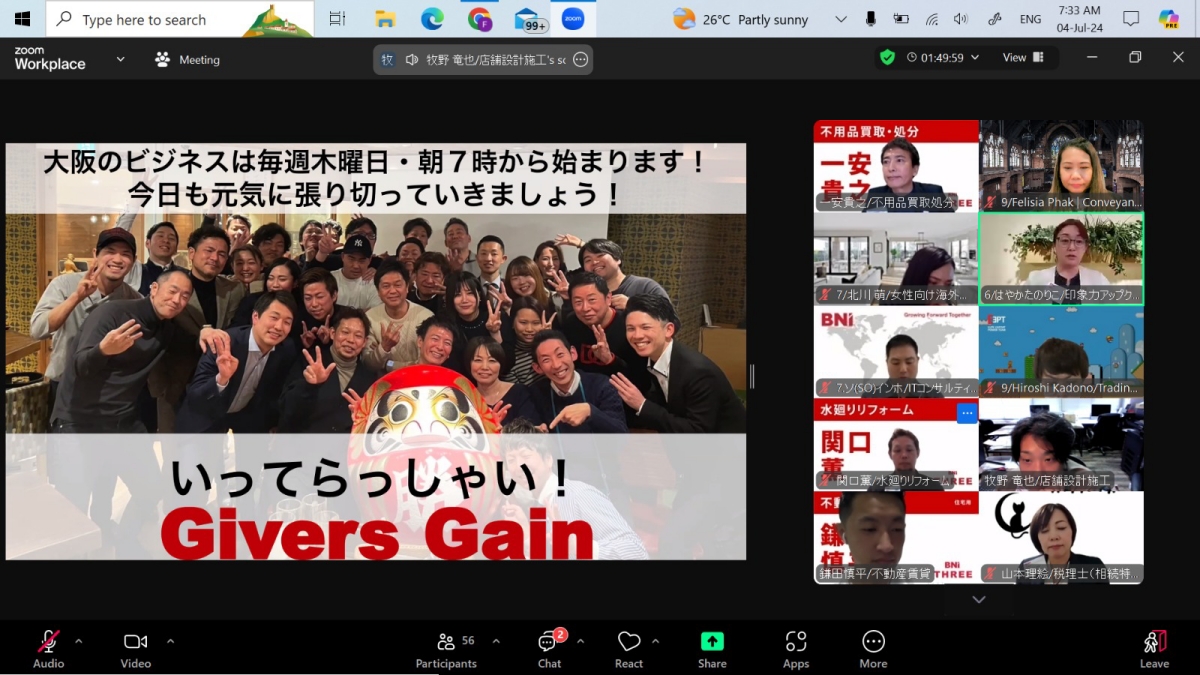Expand video settings arrow next to Video
Image resolution: width=1200 pixels, height=675 pixels.
coord(170,641)
